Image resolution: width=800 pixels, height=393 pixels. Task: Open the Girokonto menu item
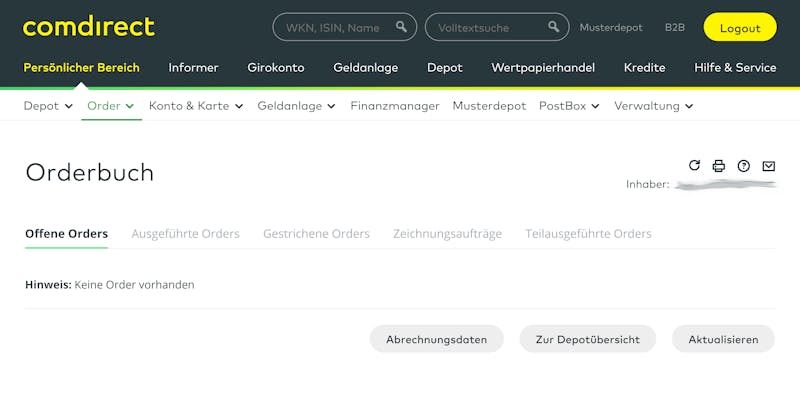click(x=276, y=67)
